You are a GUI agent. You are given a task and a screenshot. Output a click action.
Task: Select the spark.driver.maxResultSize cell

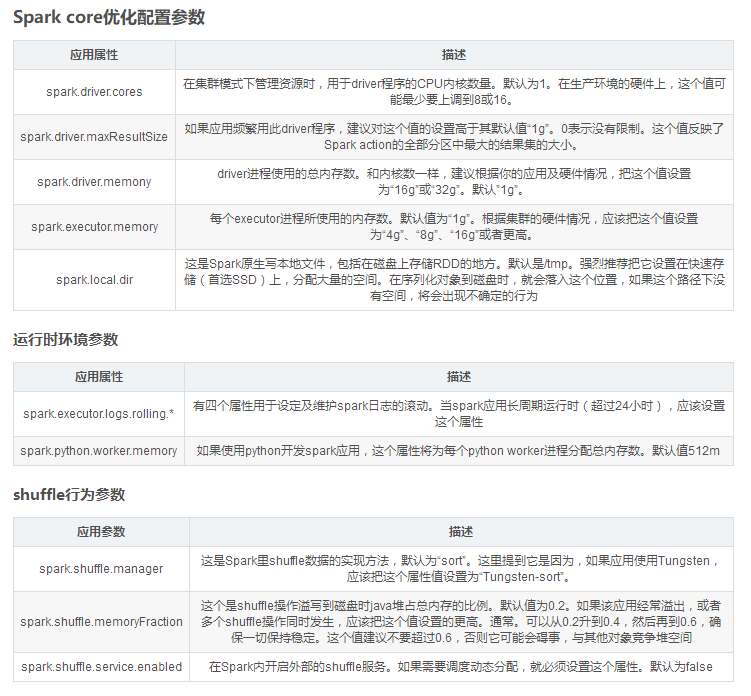94,137
